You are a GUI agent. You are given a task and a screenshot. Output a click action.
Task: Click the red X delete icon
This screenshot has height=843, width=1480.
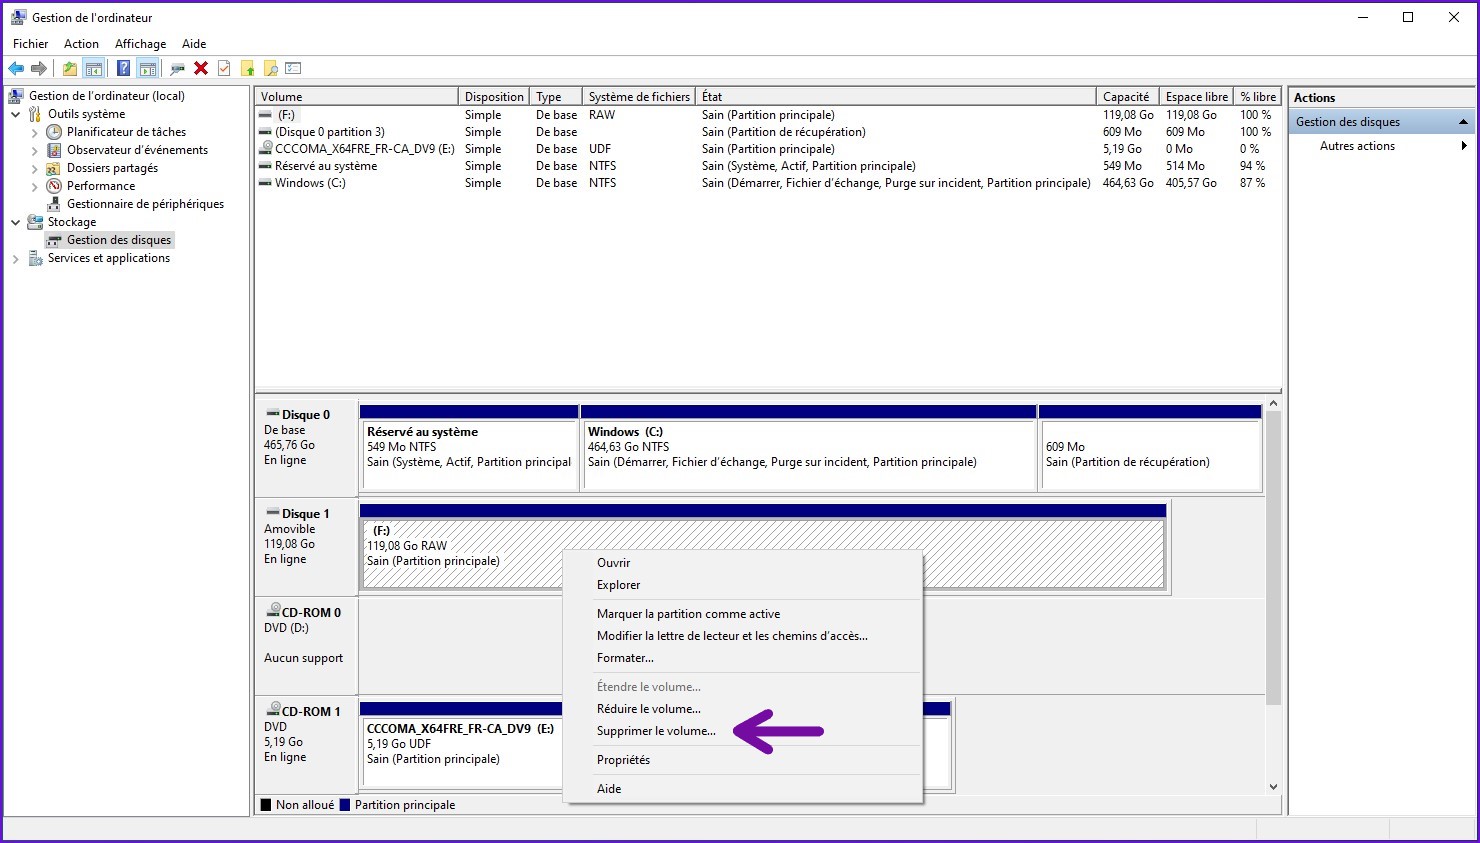coord(201,68)
